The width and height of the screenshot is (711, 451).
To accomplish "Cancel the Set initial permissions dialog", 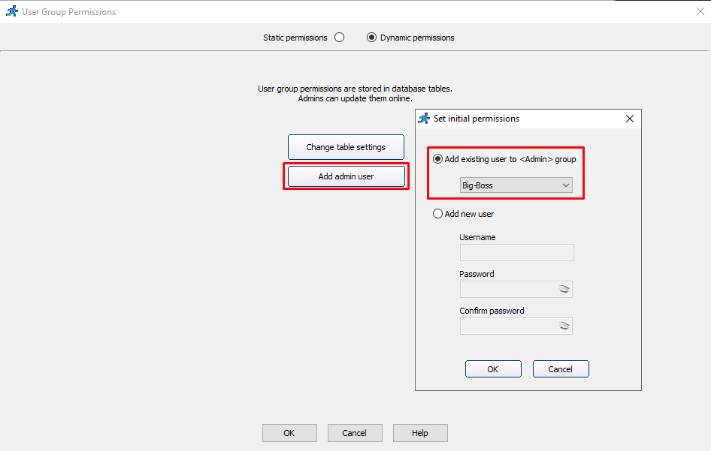I will 560,368.
